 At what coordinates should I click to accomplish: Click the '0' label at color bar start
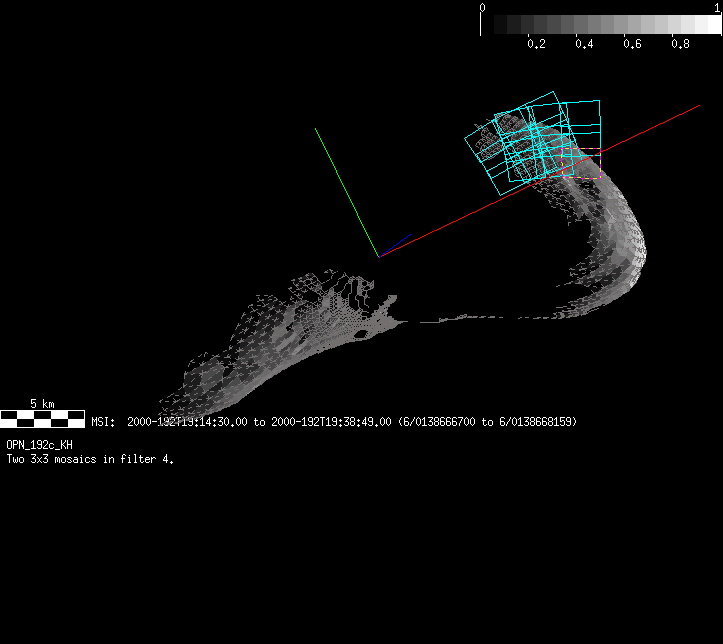pyautogui.click(x=482, y=7)
